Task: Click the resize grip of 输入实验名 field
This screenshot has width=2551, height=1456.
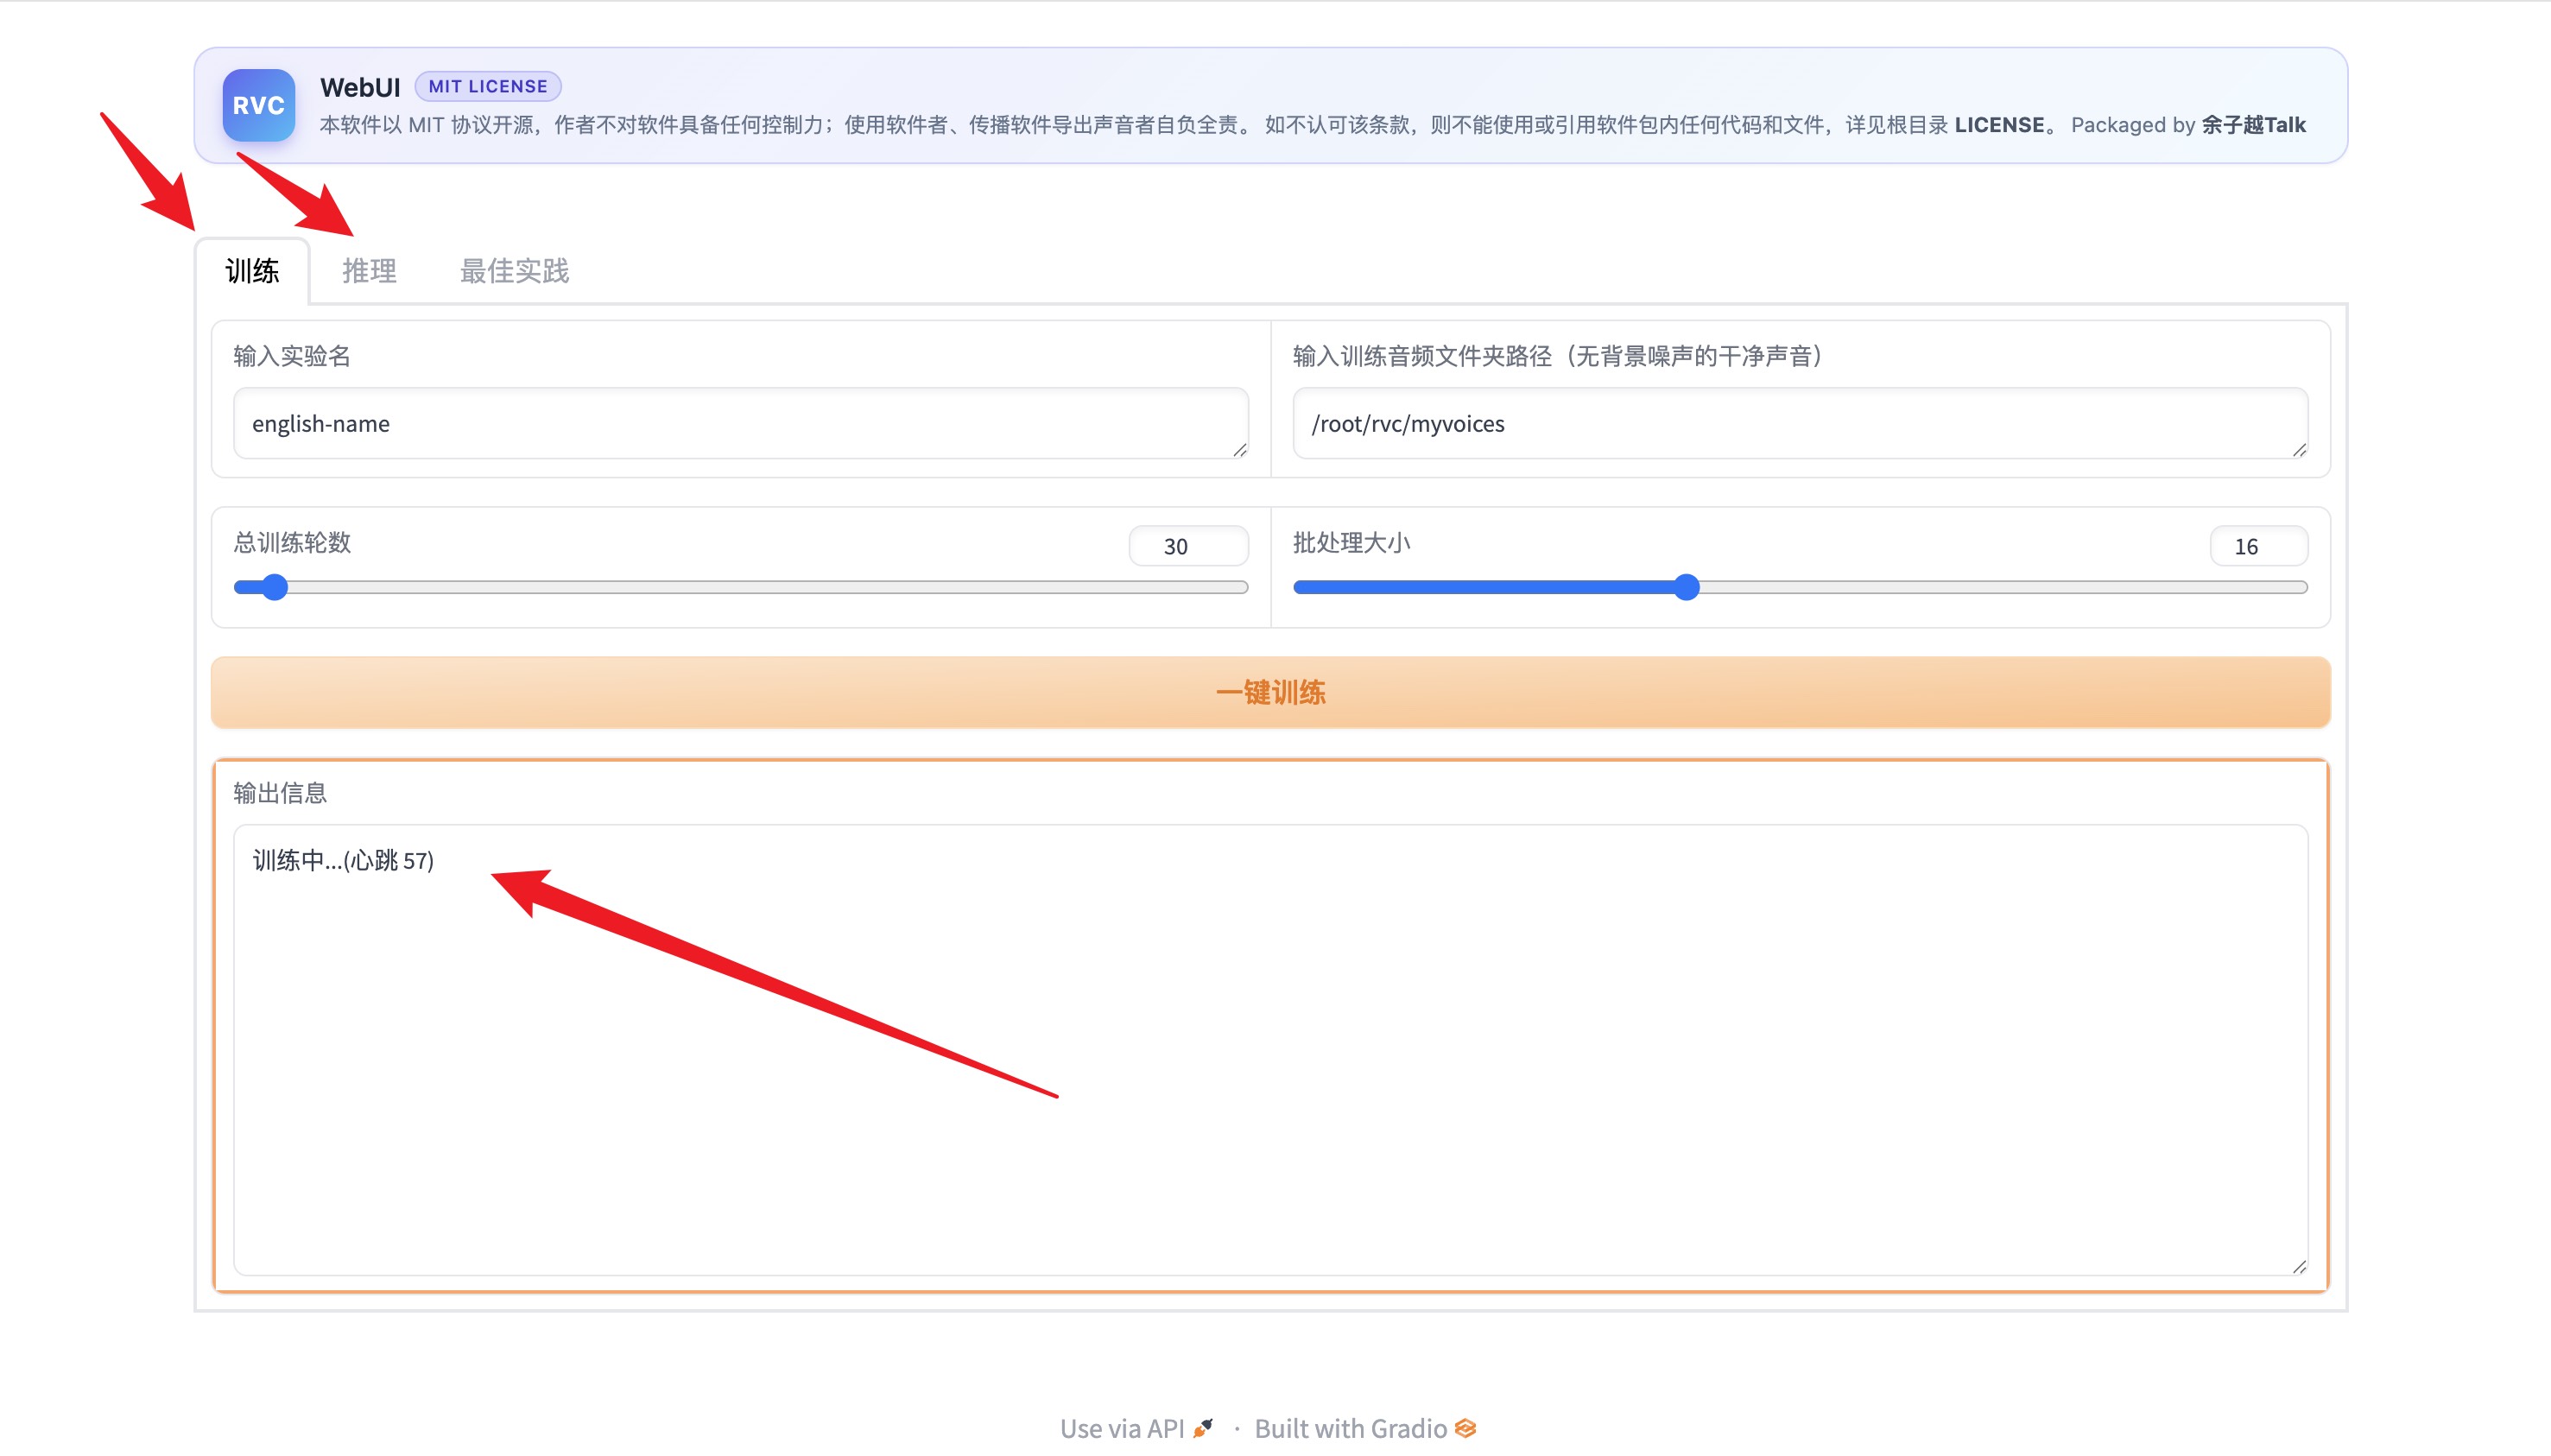Action: point(1240,450)
